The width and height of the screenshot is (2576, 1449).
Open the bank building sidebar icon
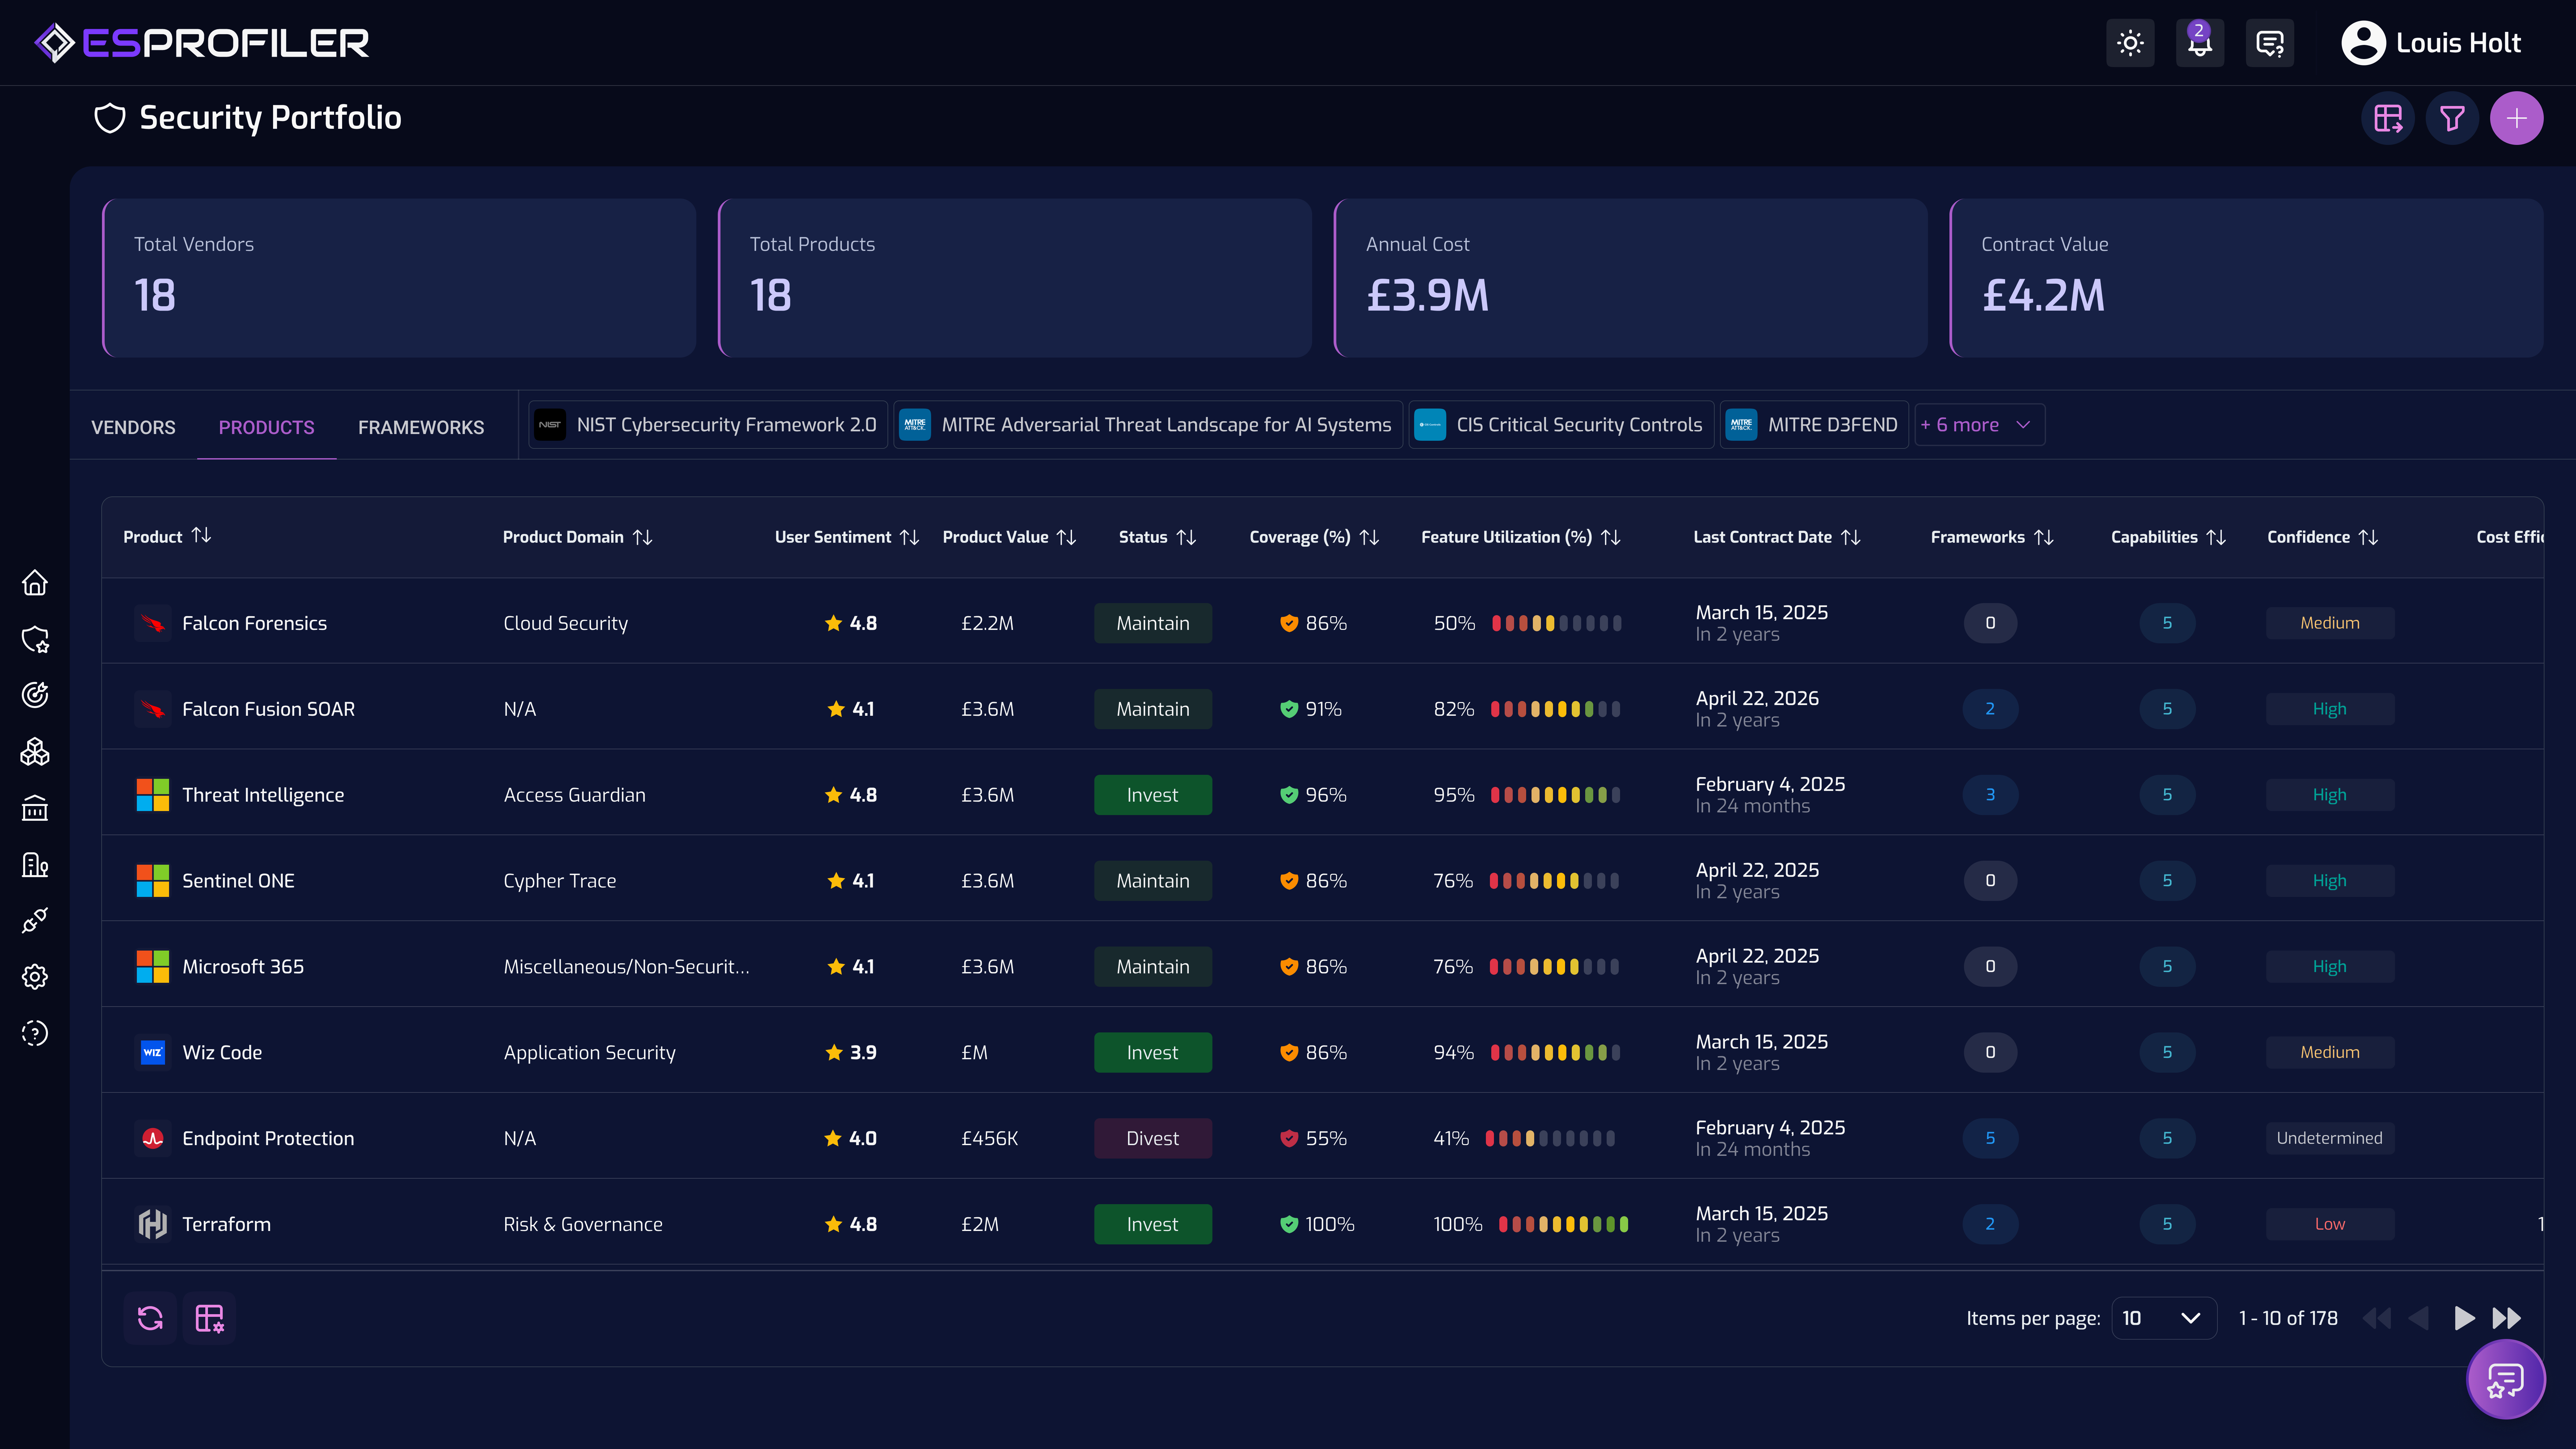[35, 808]
